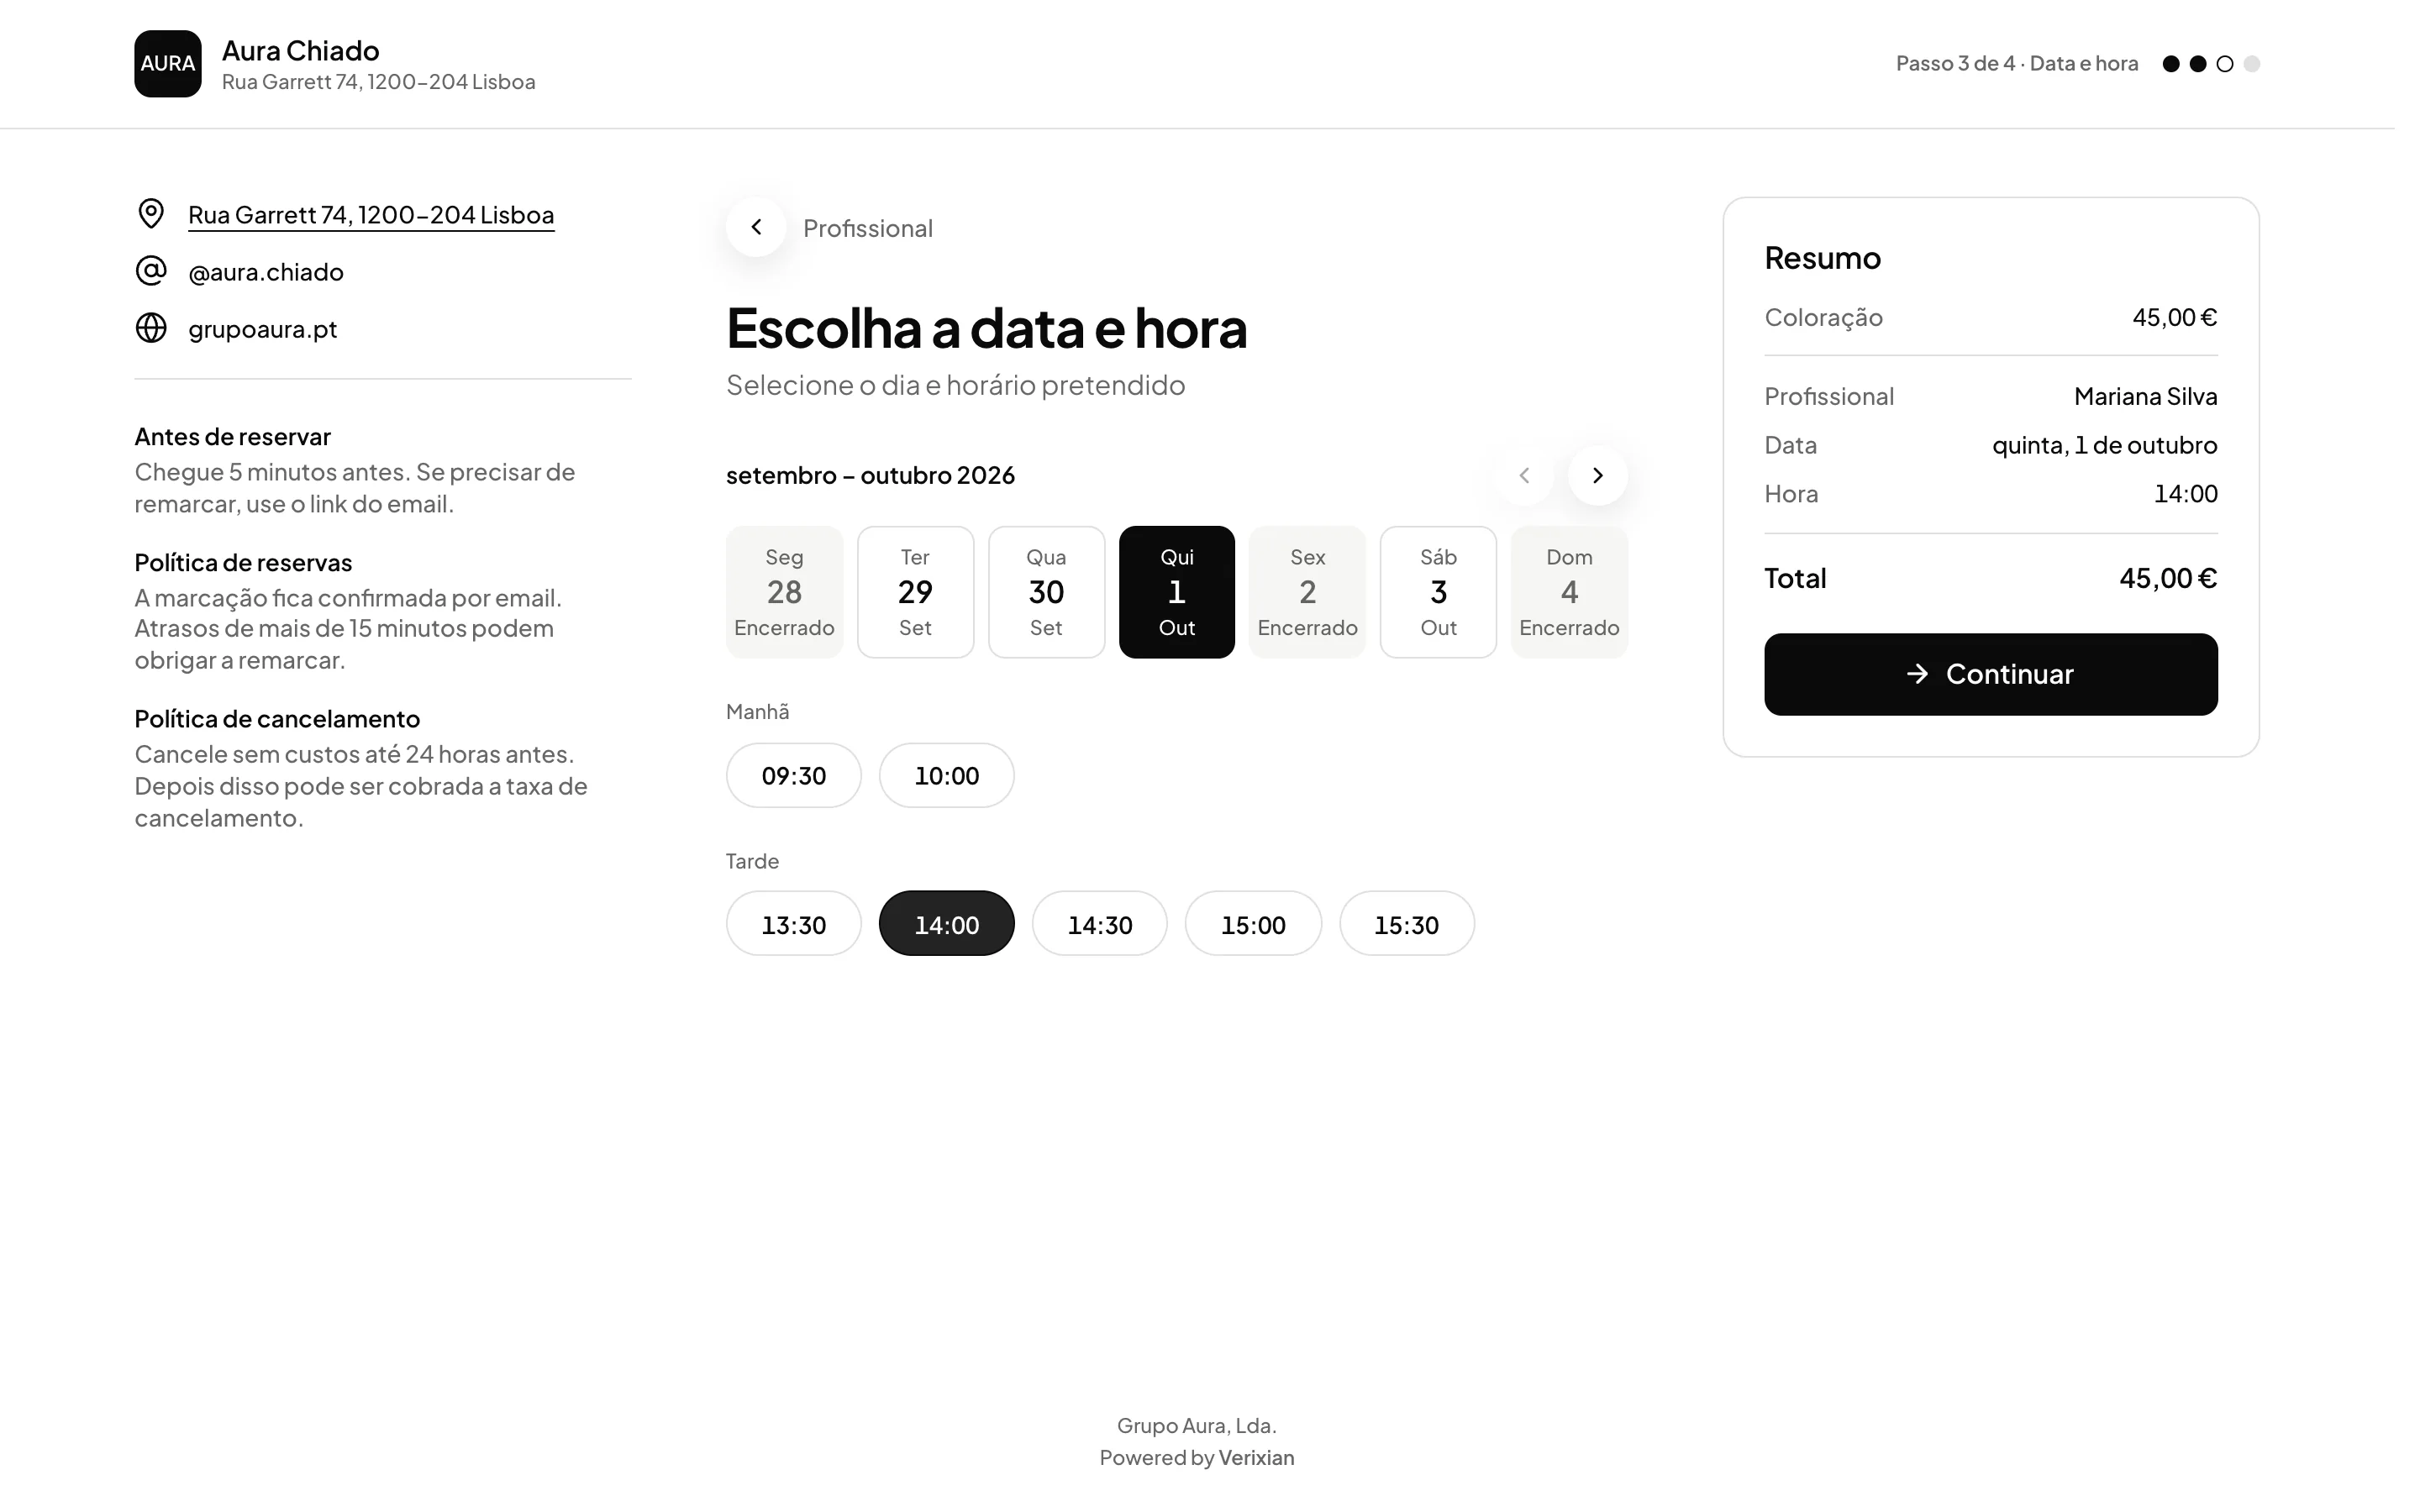Click the 'Aura Chiado' header title
Screen dimensions: 2420x1512
pyautogui.click(x=300, y=50)
